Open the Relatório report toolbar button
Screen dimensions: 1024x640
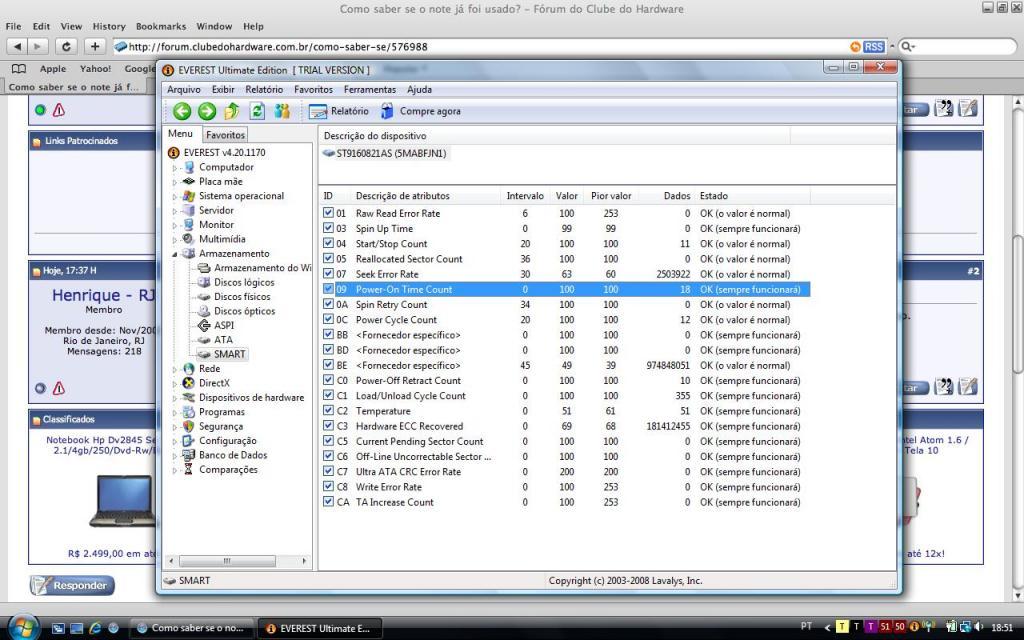pos(338,112)
